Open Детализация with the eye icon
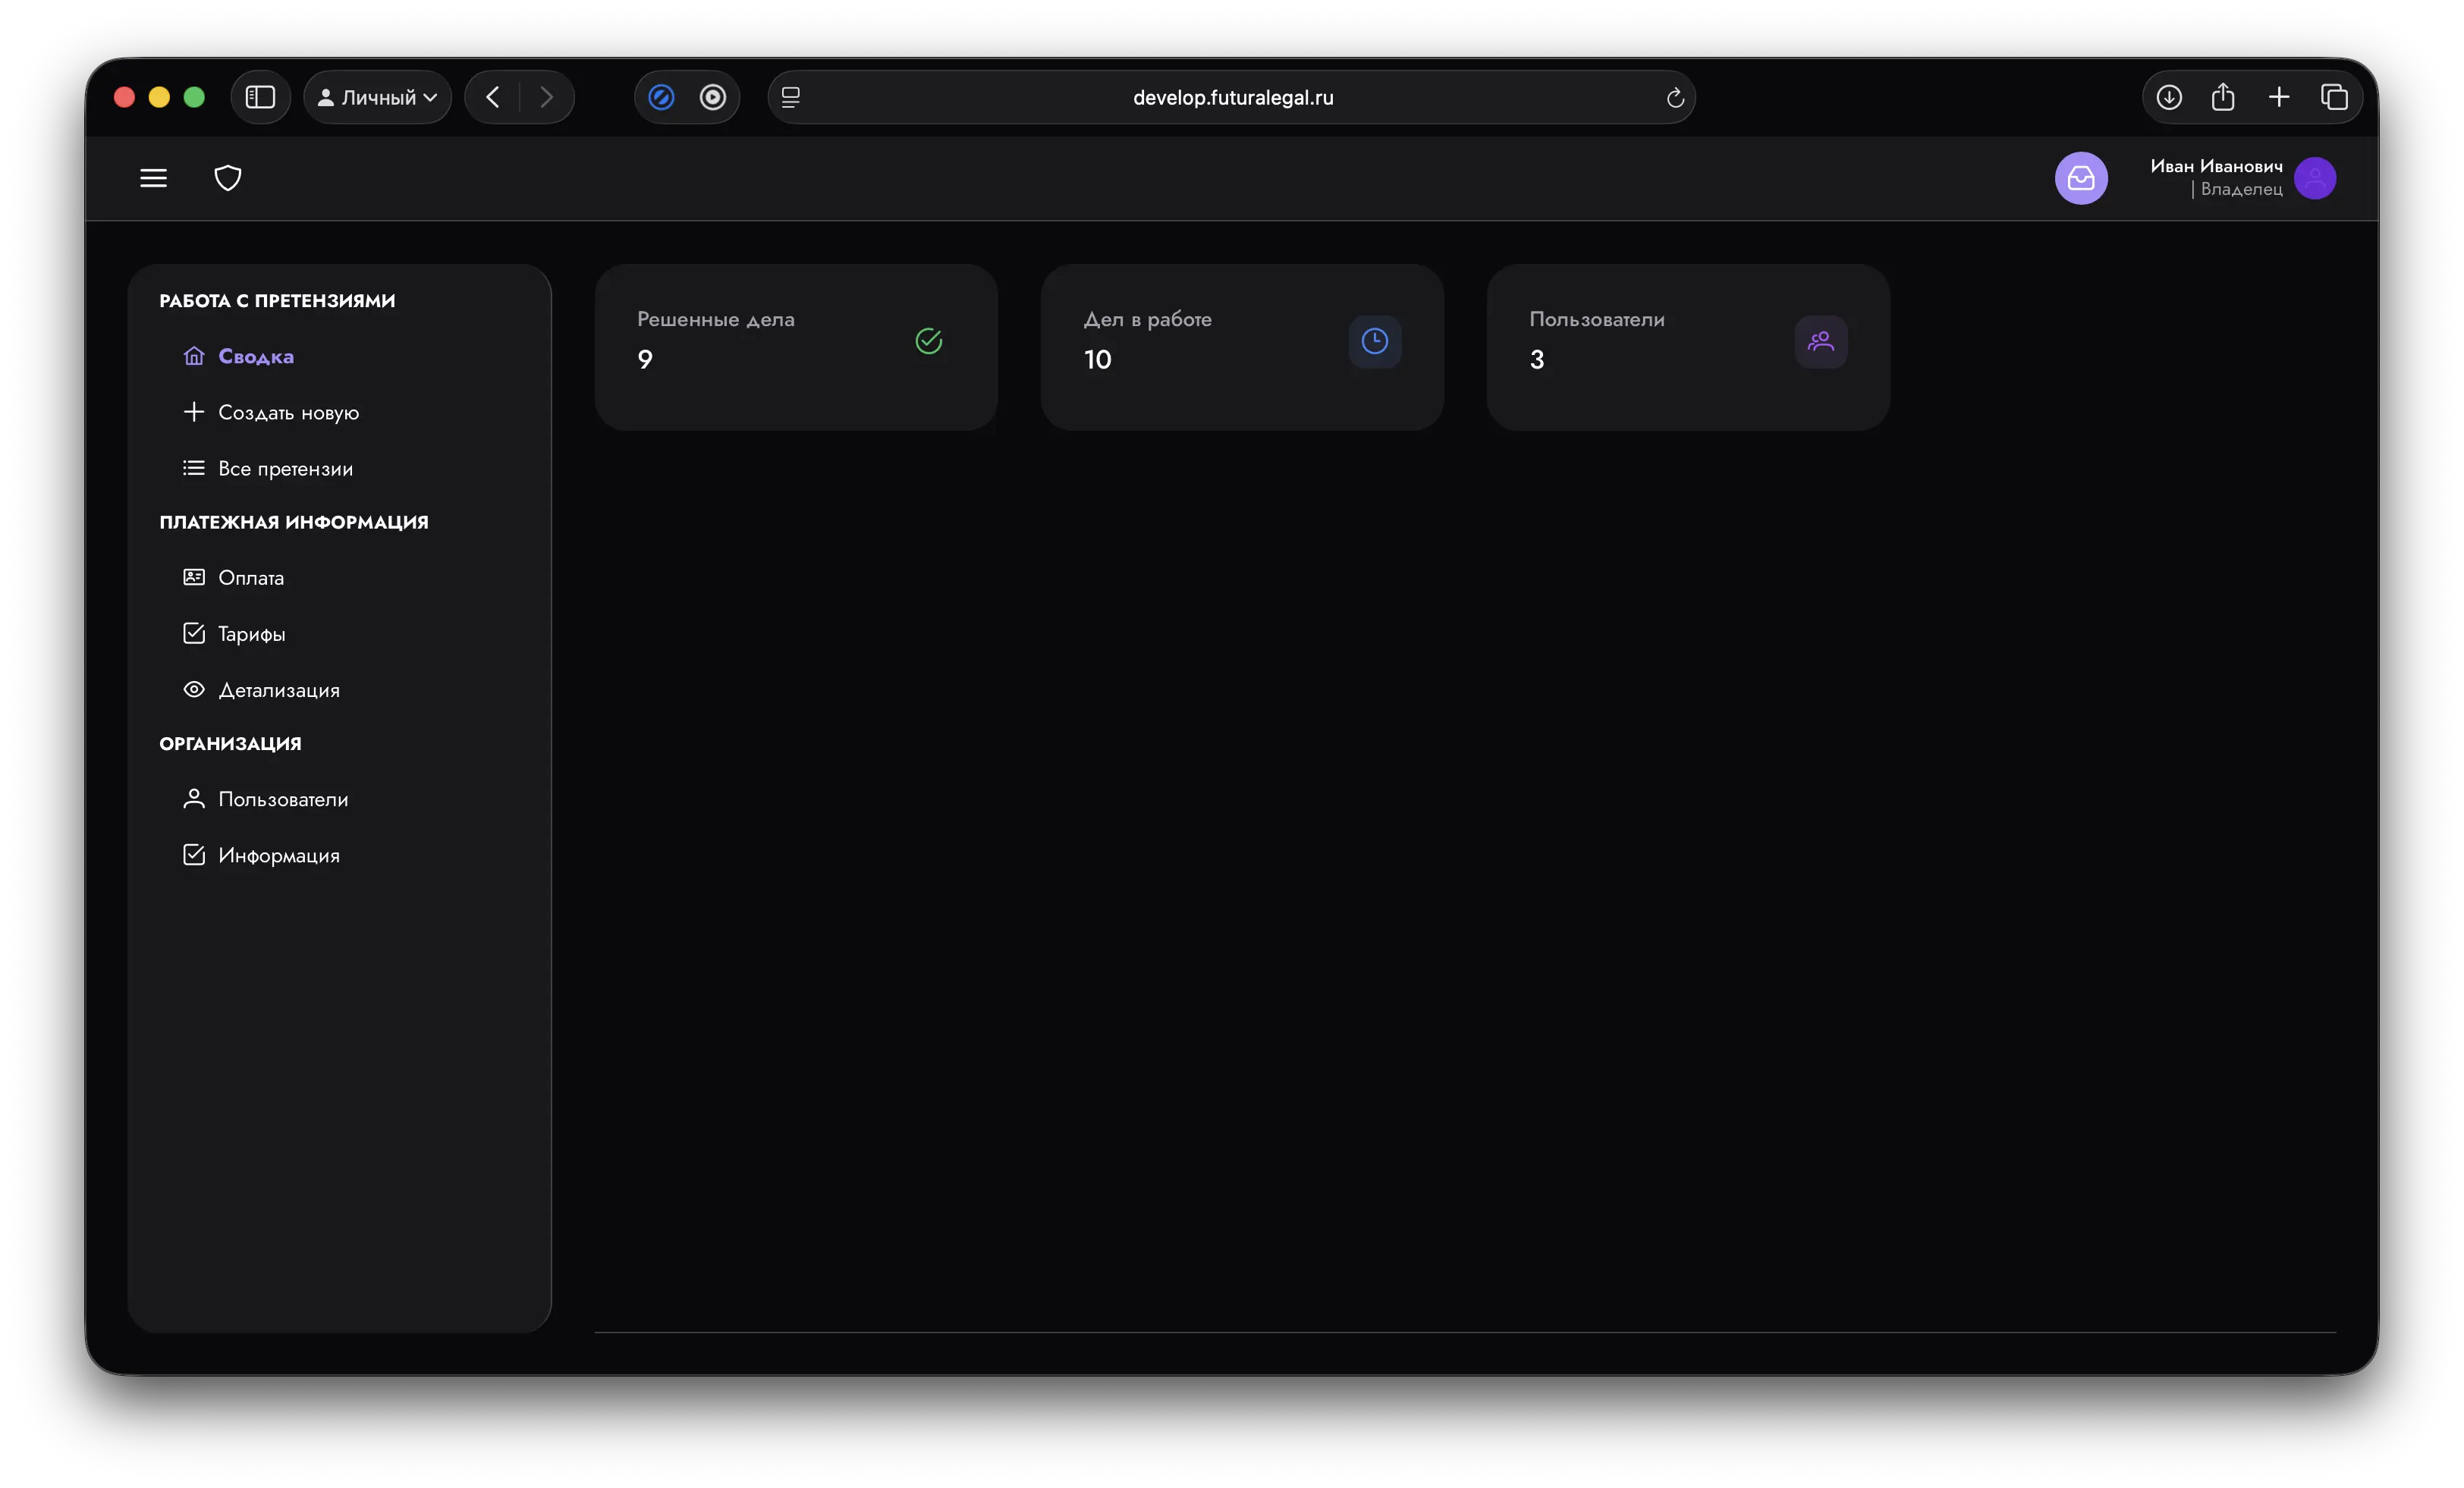 click(278, 690)
